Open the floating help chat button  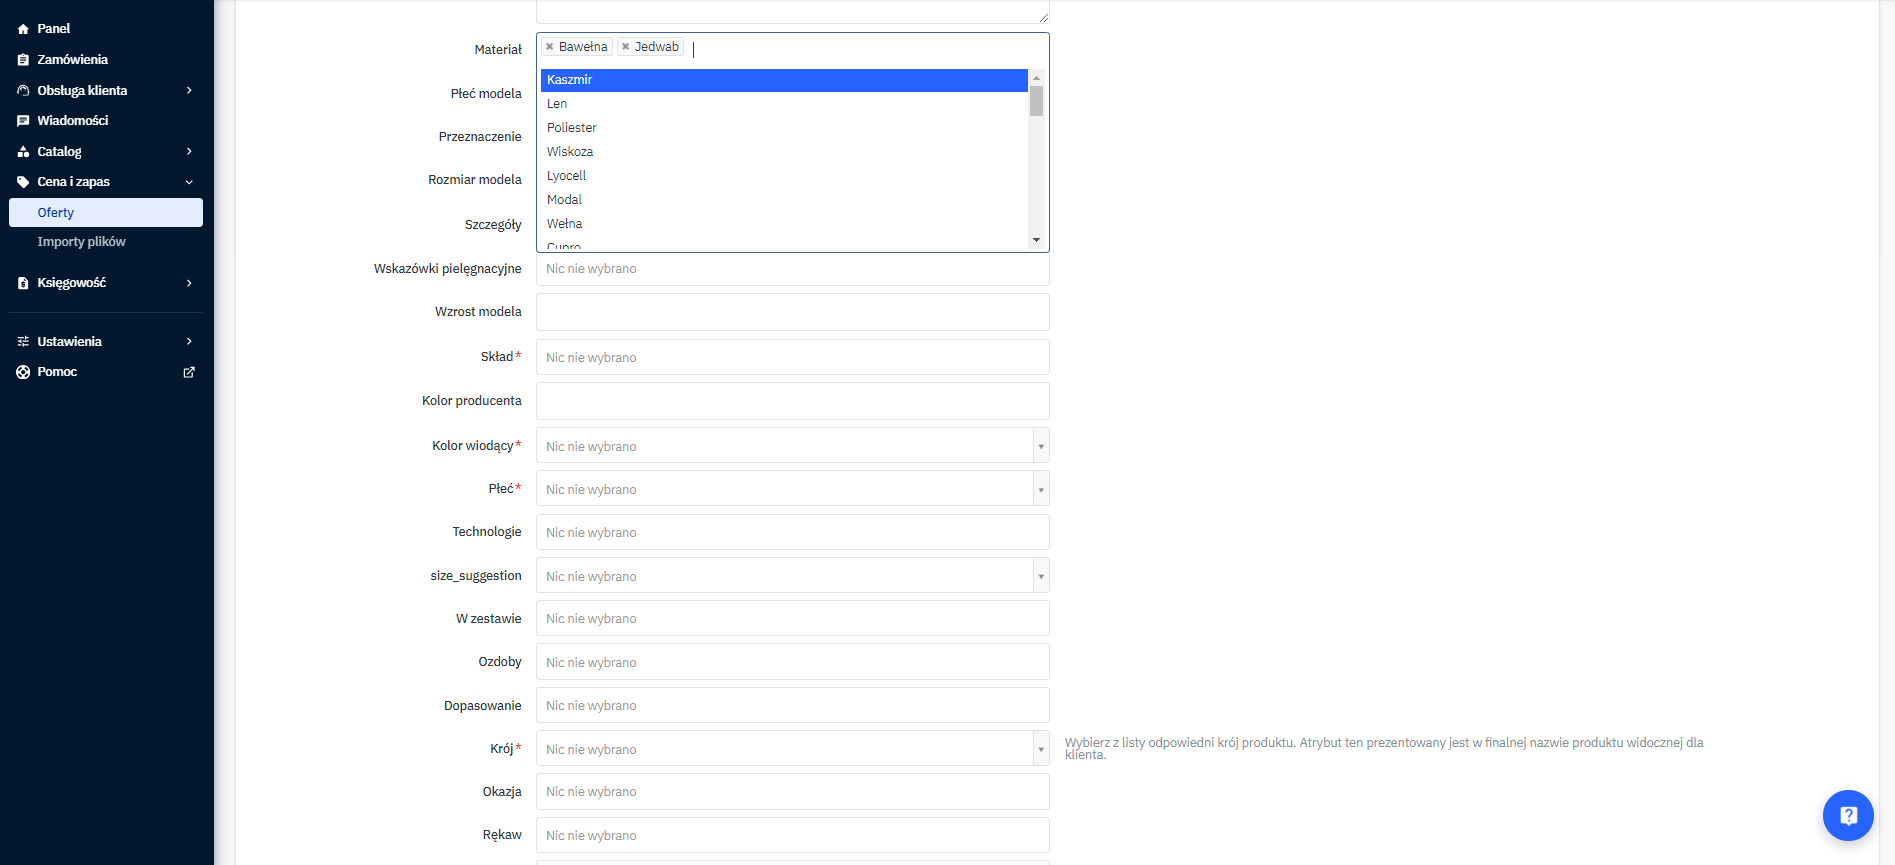[1847, 815]
